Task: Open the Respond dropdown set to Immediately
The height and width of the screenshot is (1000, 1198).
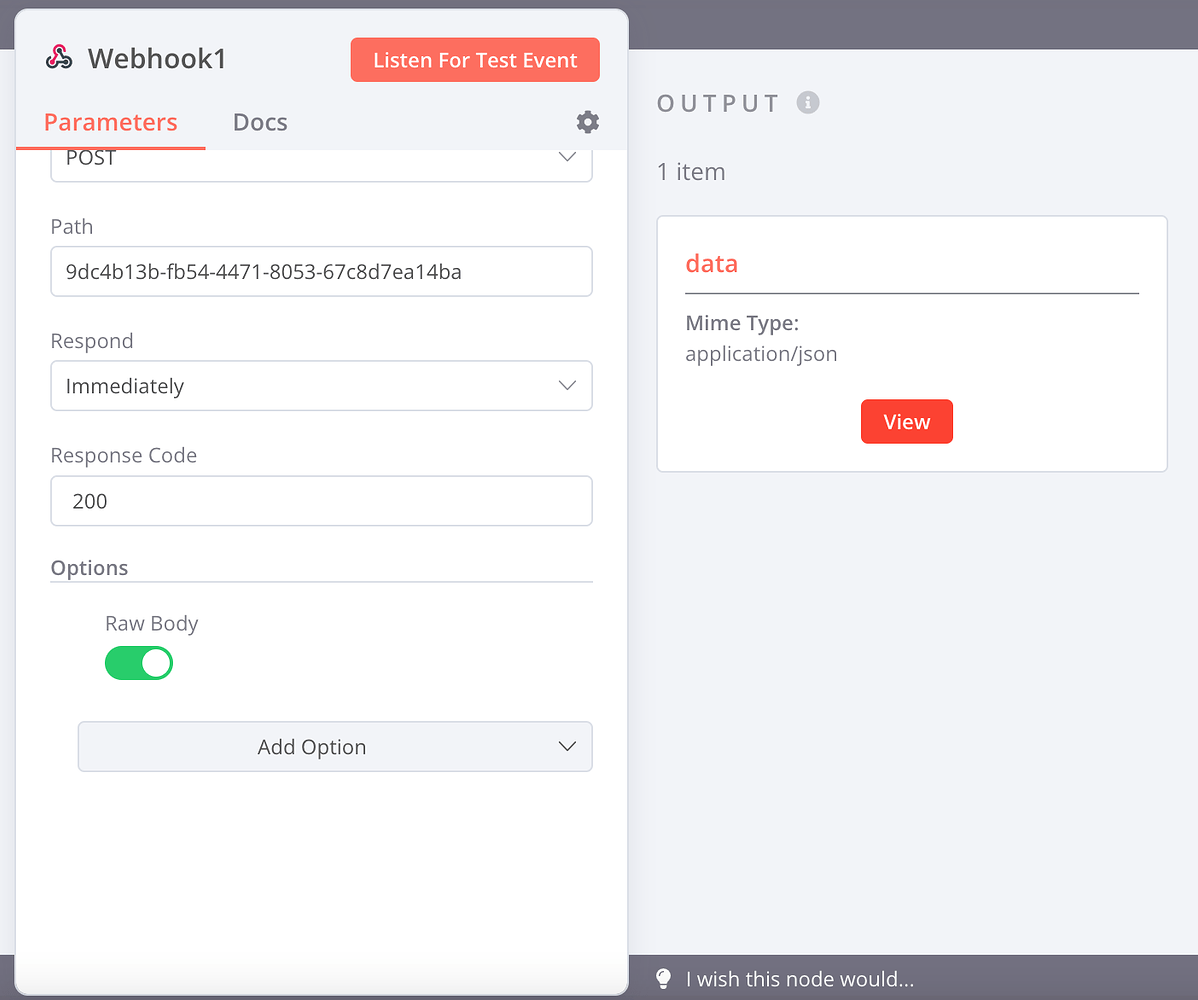Action: pos(321,385)
